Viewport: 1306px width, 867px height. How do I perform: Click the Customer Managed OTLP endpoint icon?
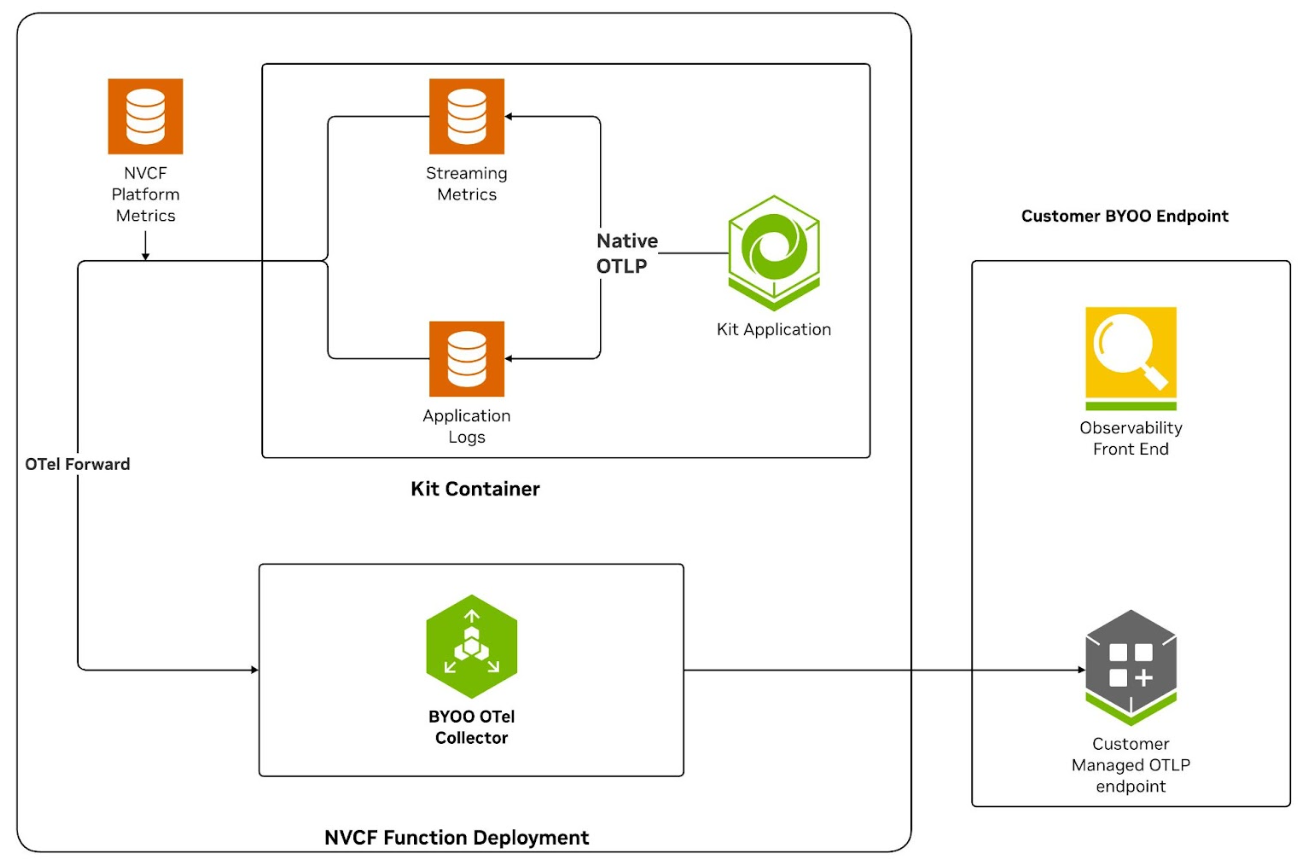1130,667
